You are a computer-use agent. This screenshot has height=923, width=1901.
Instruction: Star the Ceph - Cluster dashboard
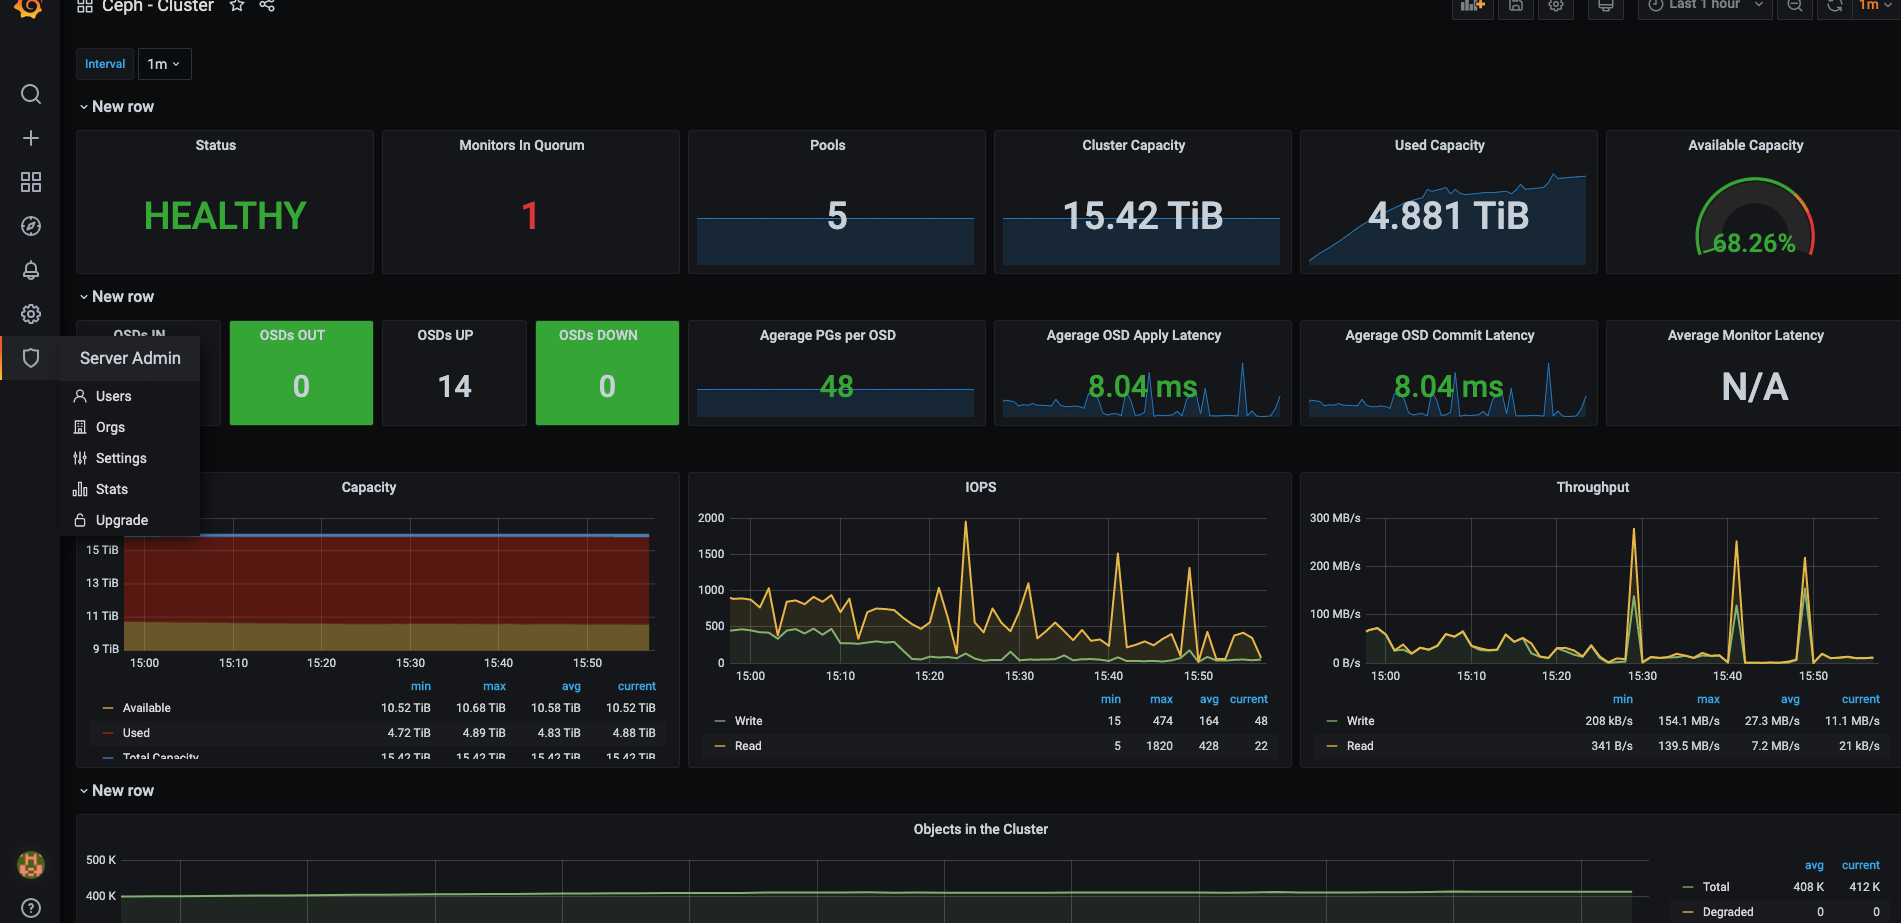tap(237, 6)
